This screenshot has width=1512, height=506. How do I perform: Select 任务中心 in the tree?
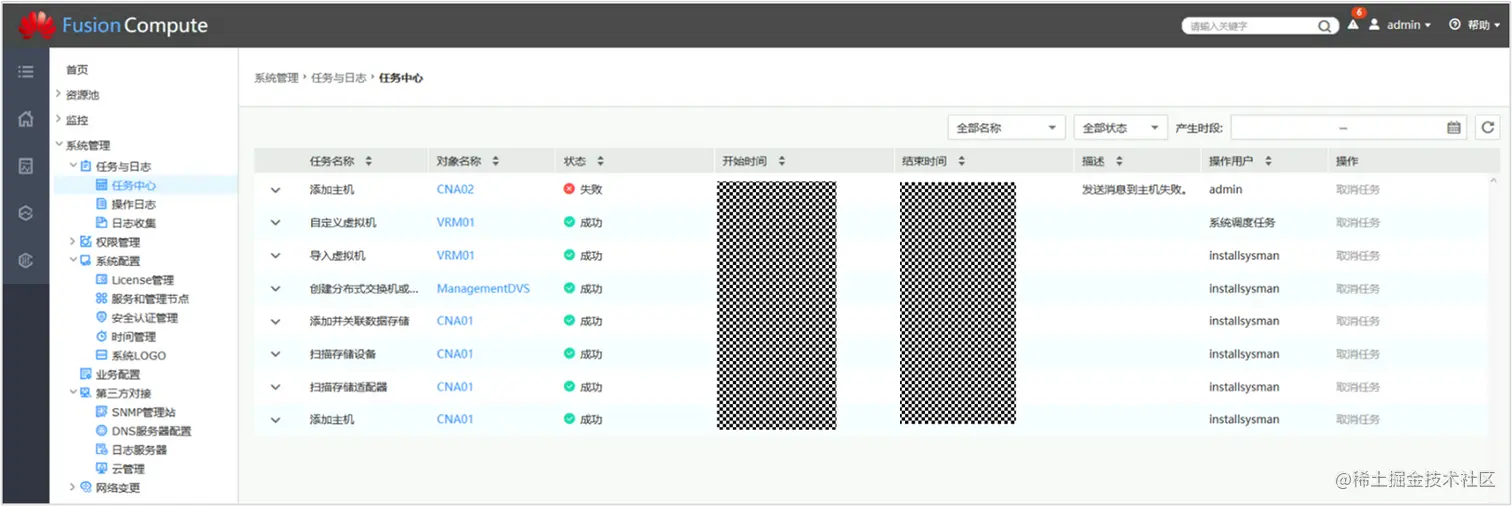[133, 185]
